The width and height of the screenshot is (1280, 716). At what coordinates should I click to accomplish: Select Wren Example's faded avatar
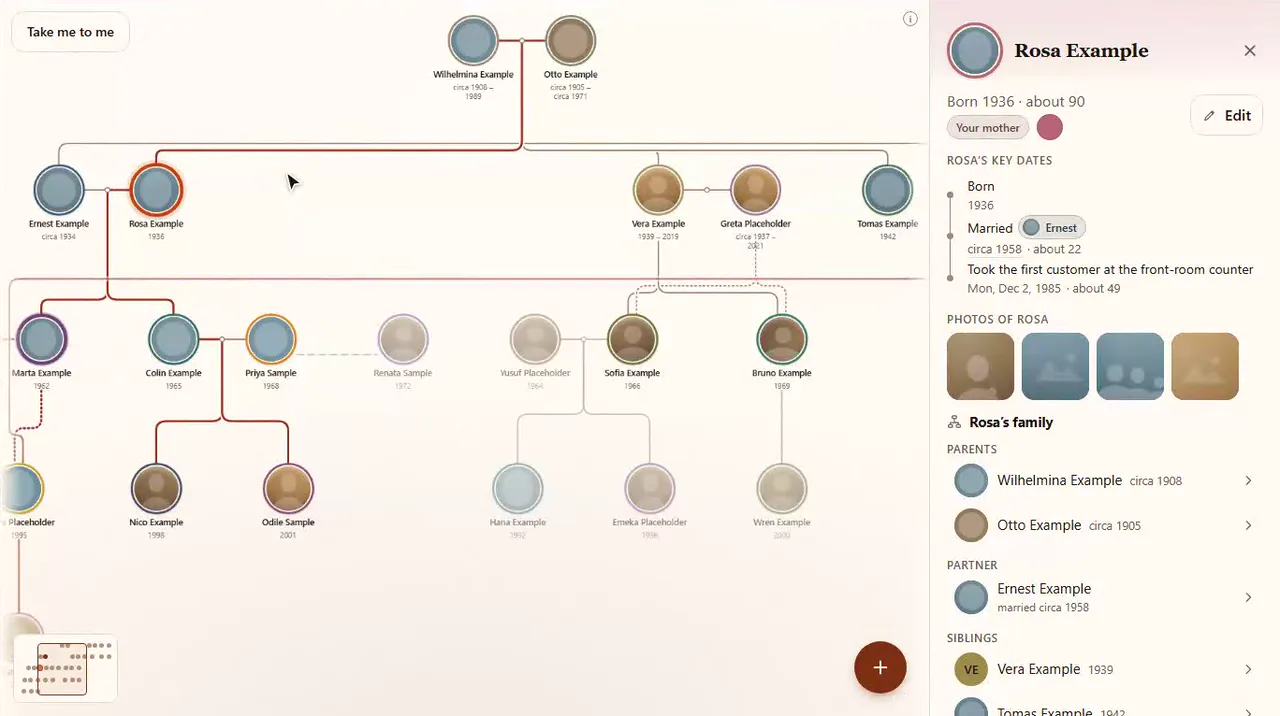click(781, 488)
